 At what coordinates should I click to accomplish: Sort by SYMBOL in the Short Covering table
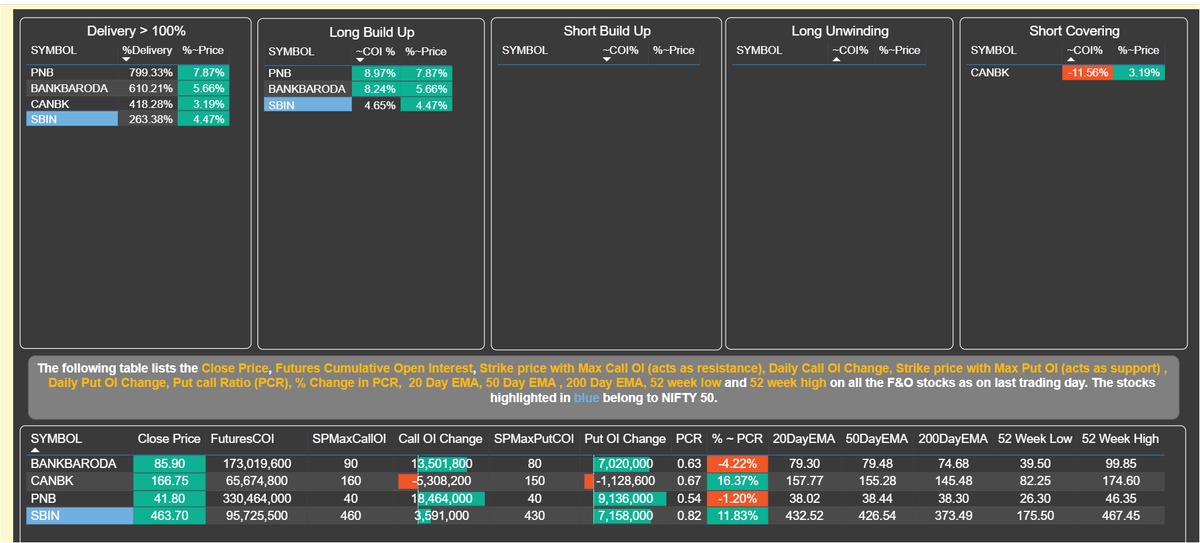[994, 50]
